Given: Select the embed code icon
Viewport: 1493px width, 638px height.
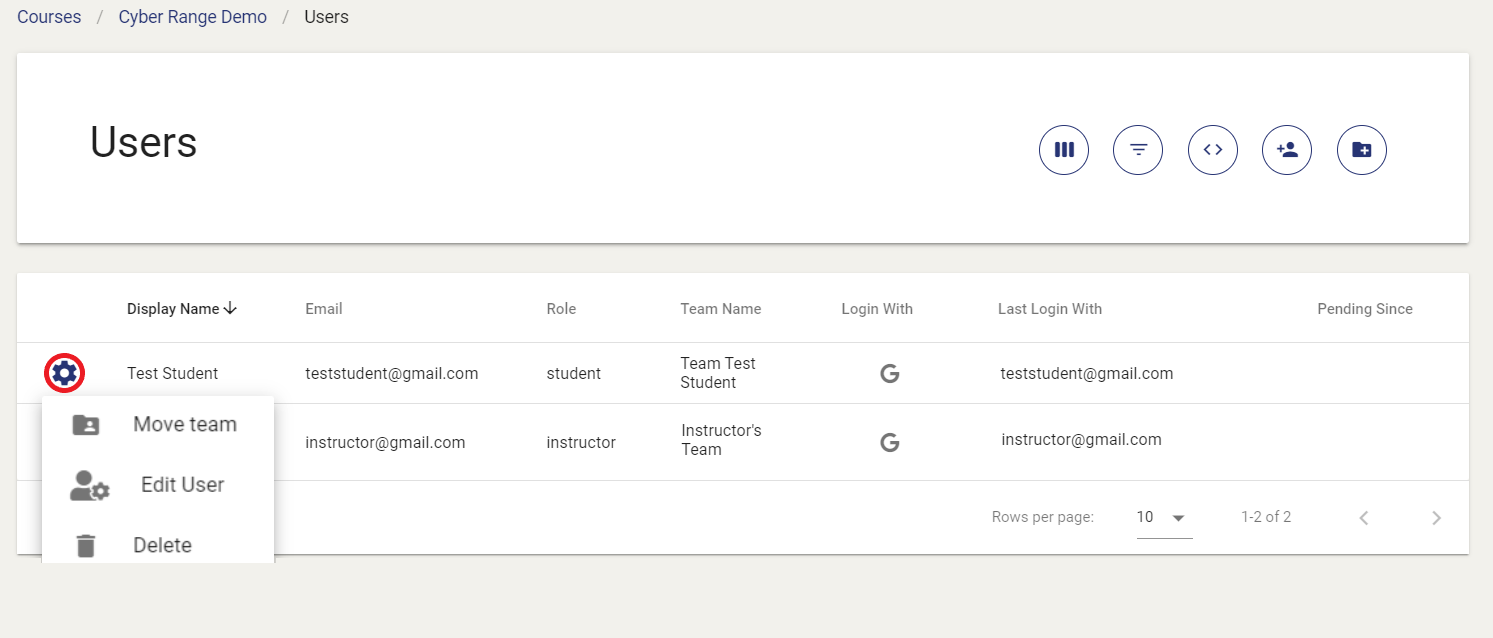Looking at the screenshot, I should coord(1212,149).
